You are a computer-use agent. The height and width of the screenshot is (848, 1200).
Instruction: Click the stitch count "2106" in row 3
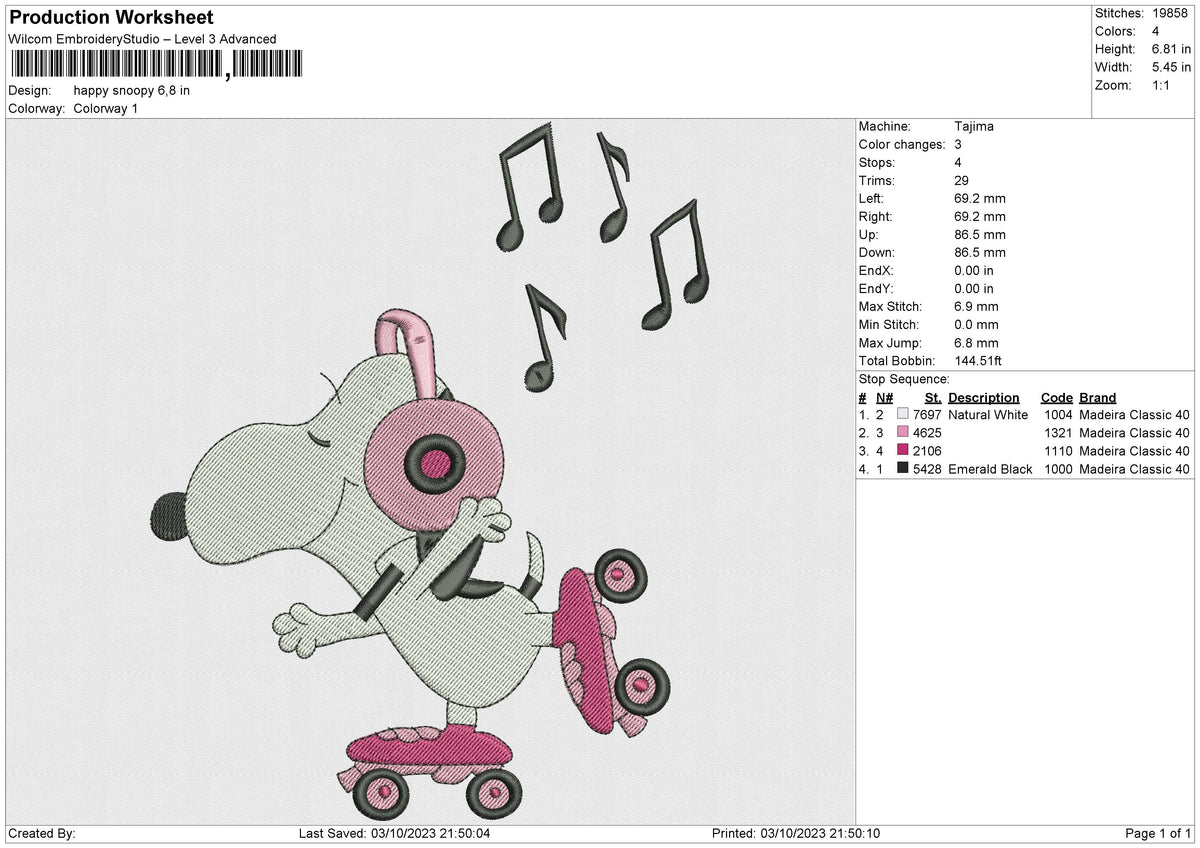tap(928, 450)
